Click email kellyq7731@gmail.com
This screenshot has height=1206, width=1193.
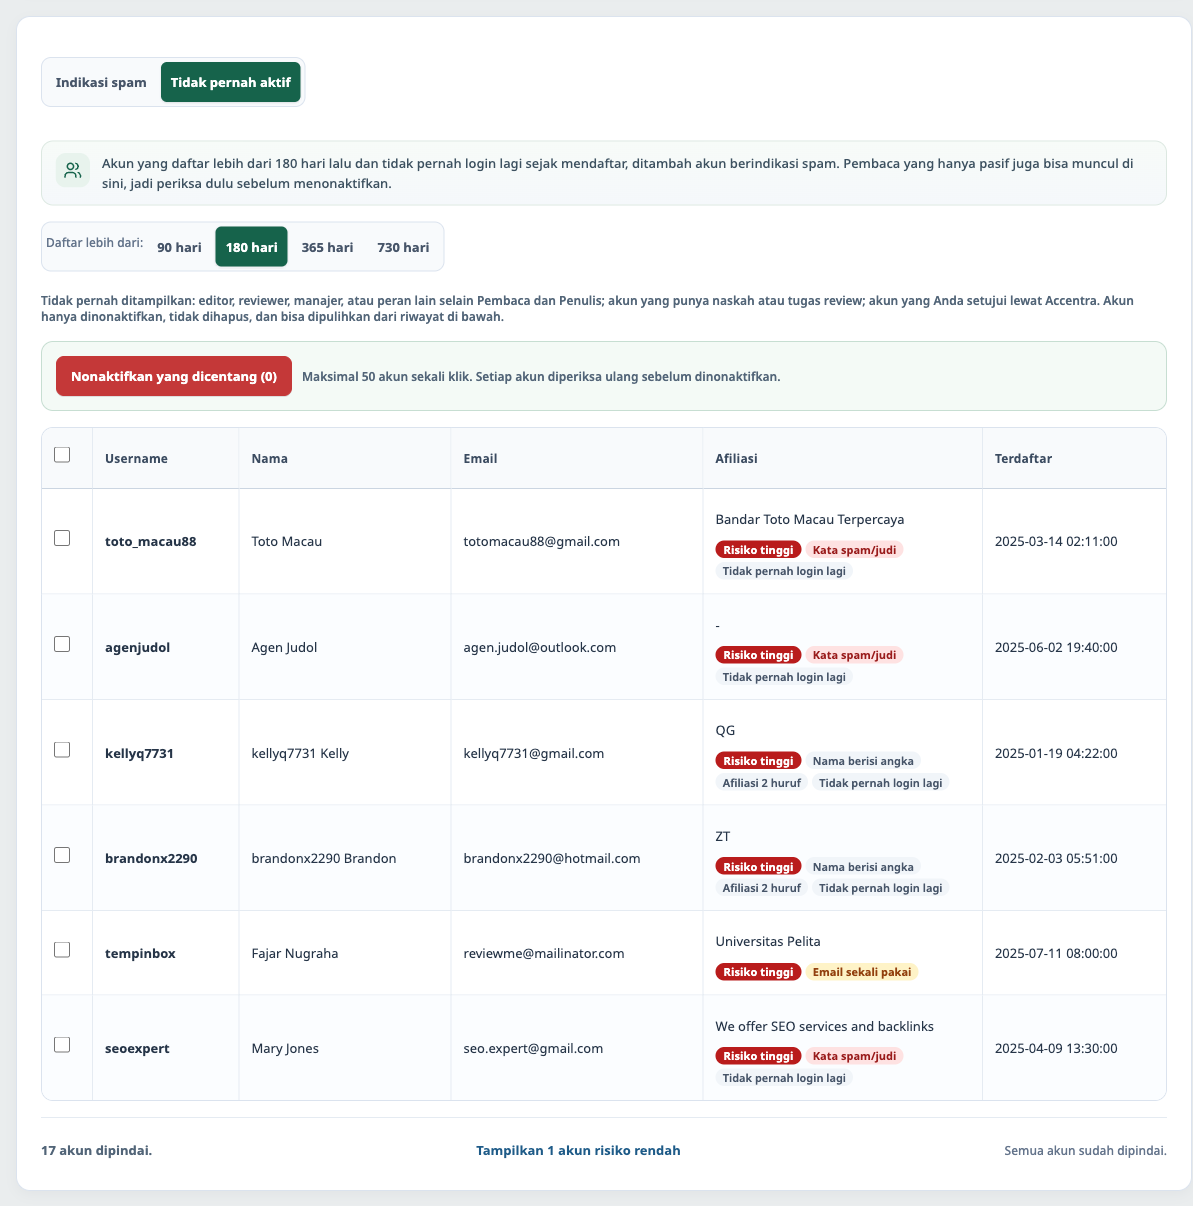tap(534, 753)
